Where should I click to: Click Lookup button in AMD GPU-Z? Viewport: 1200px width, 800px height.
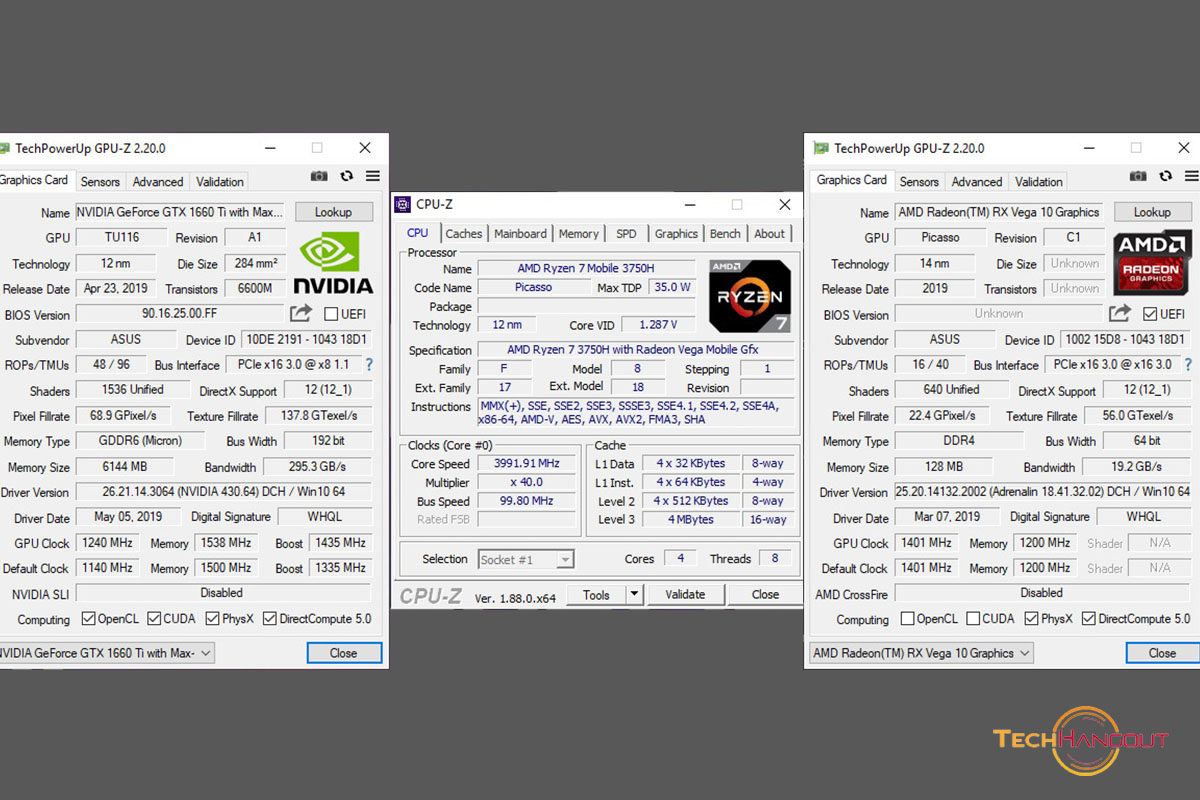pos(1152,212)
